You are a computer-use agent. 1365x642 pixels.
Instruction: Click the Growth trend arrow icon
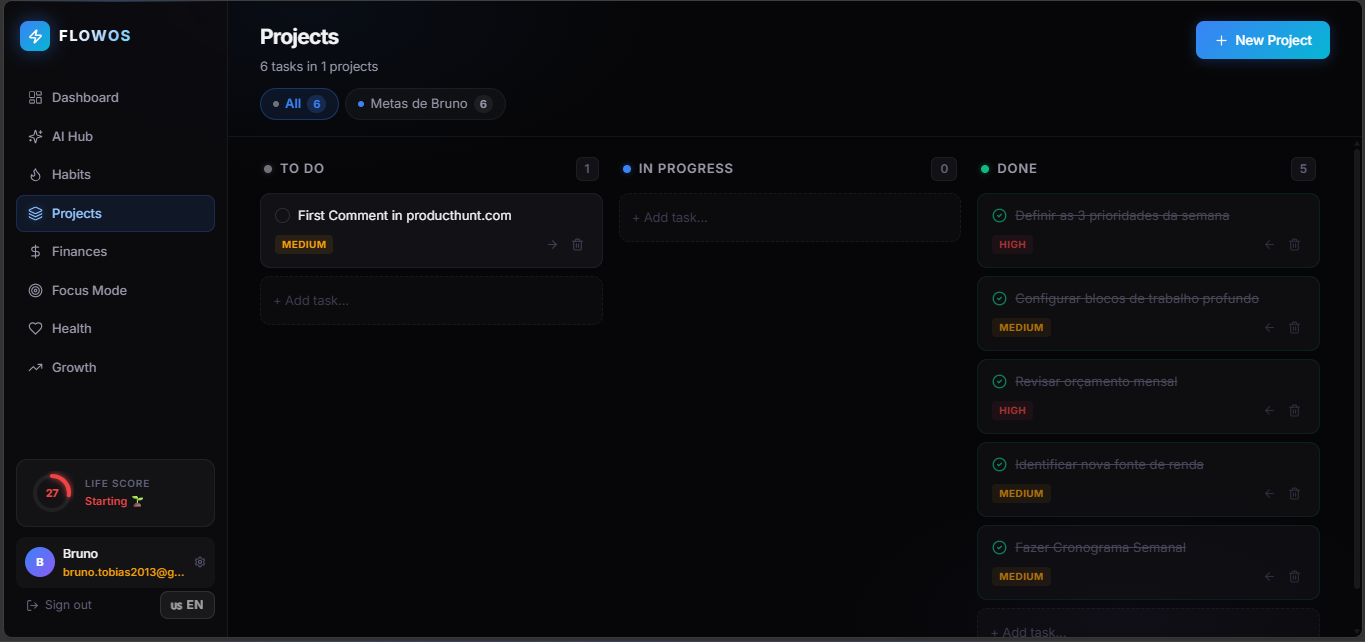tap(35, 367)
